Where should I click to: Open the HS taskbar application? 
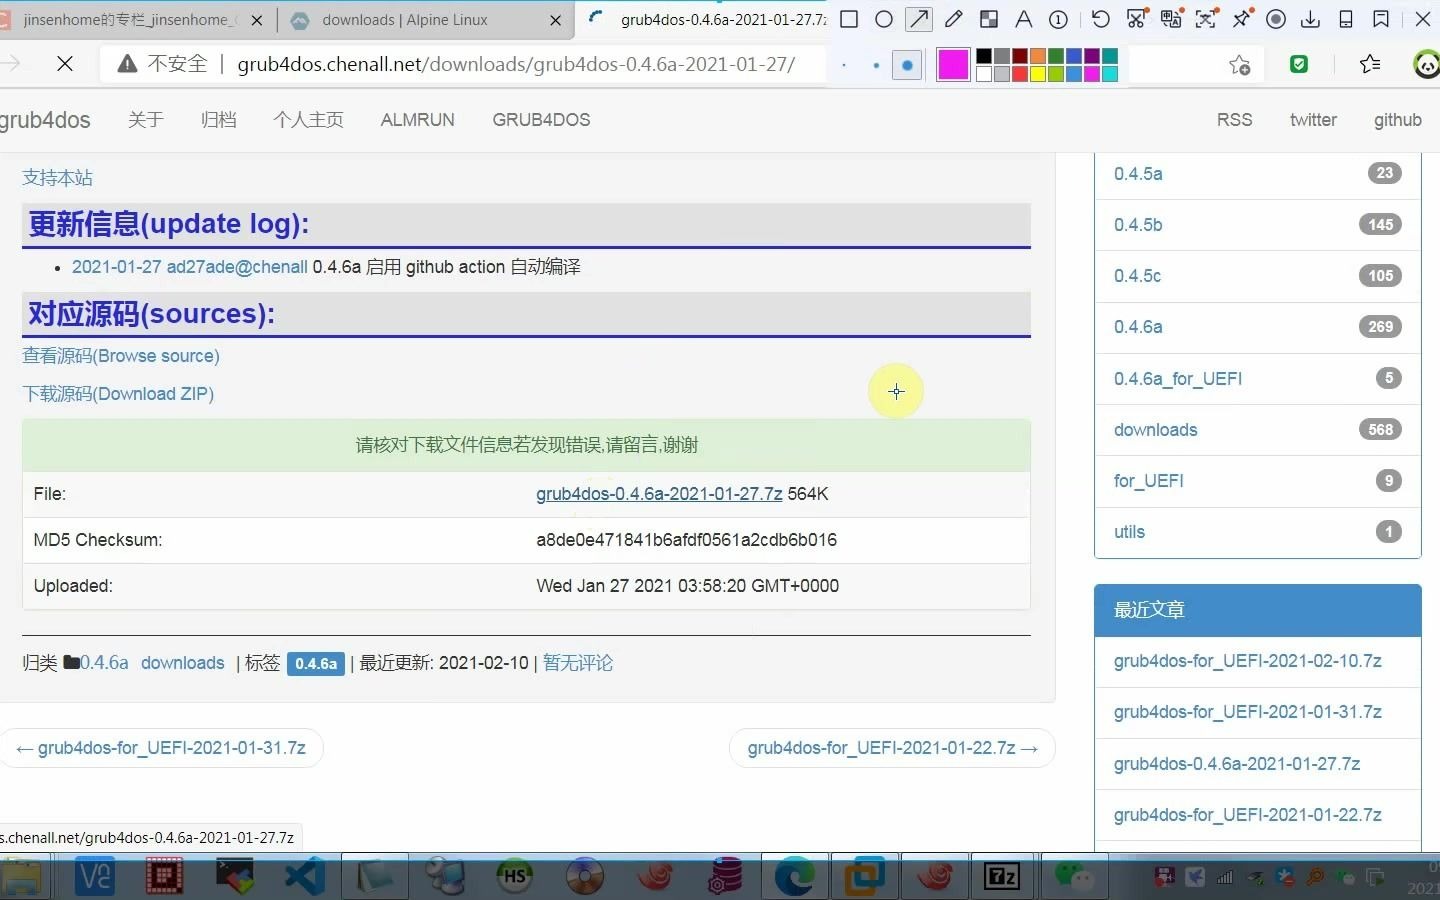tap(514, 877)
